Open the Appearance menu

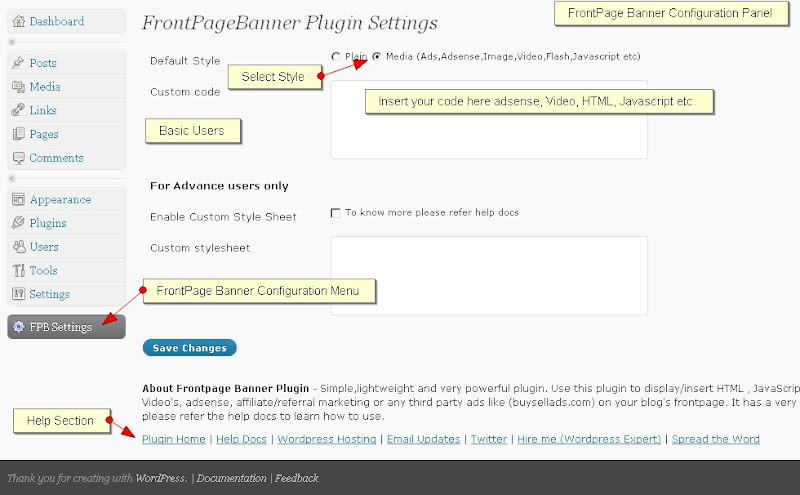pos(66,200)
